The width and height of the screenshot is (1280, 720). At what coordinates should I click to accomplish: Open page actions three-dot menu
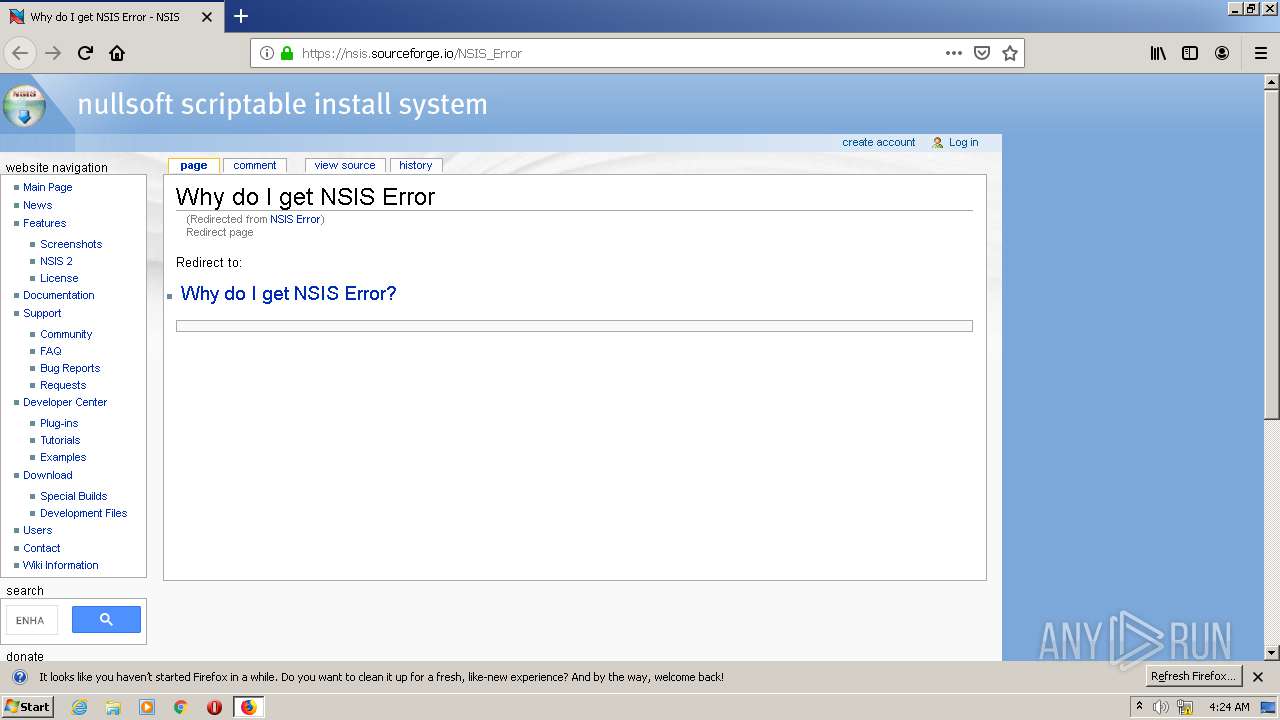[954, 53]
